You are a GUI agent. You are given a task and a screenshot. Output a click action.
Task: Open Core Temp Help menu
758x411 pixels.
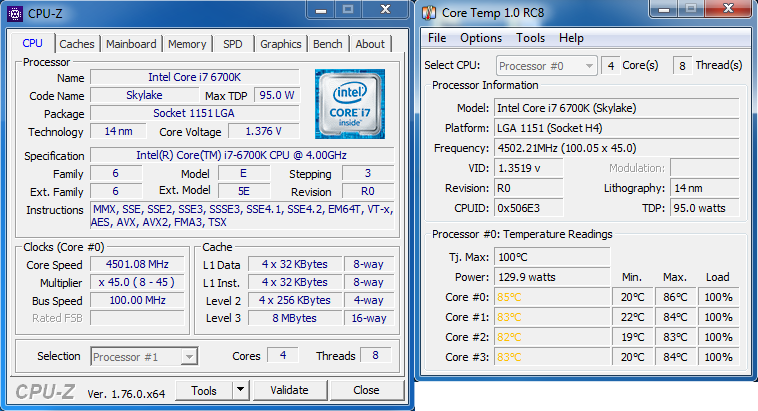click(571, 38)
